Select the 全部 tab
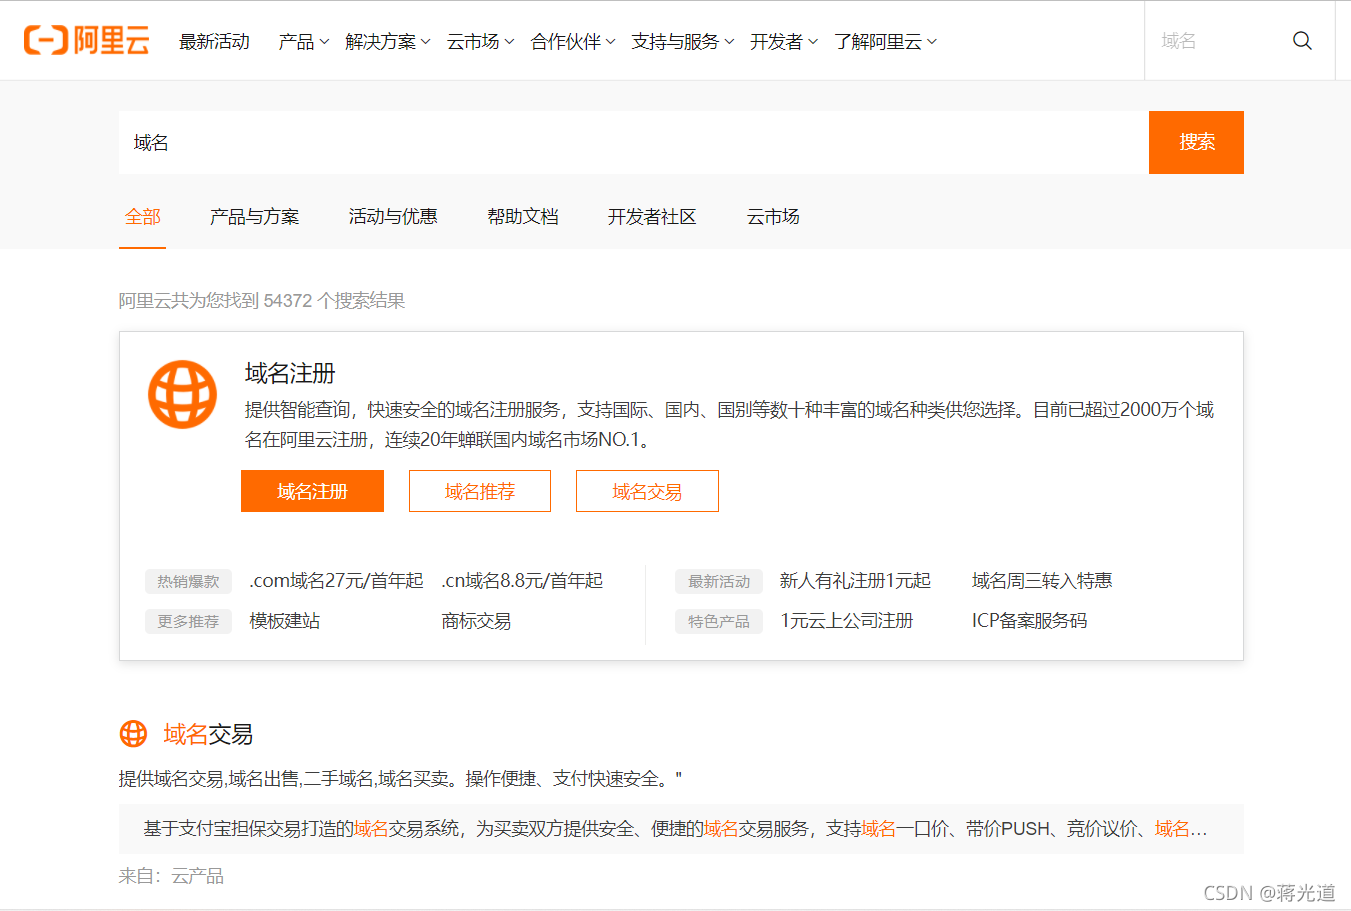Image resolution: width=1351 pixels, height=911 pixels. tap(142, 217)
